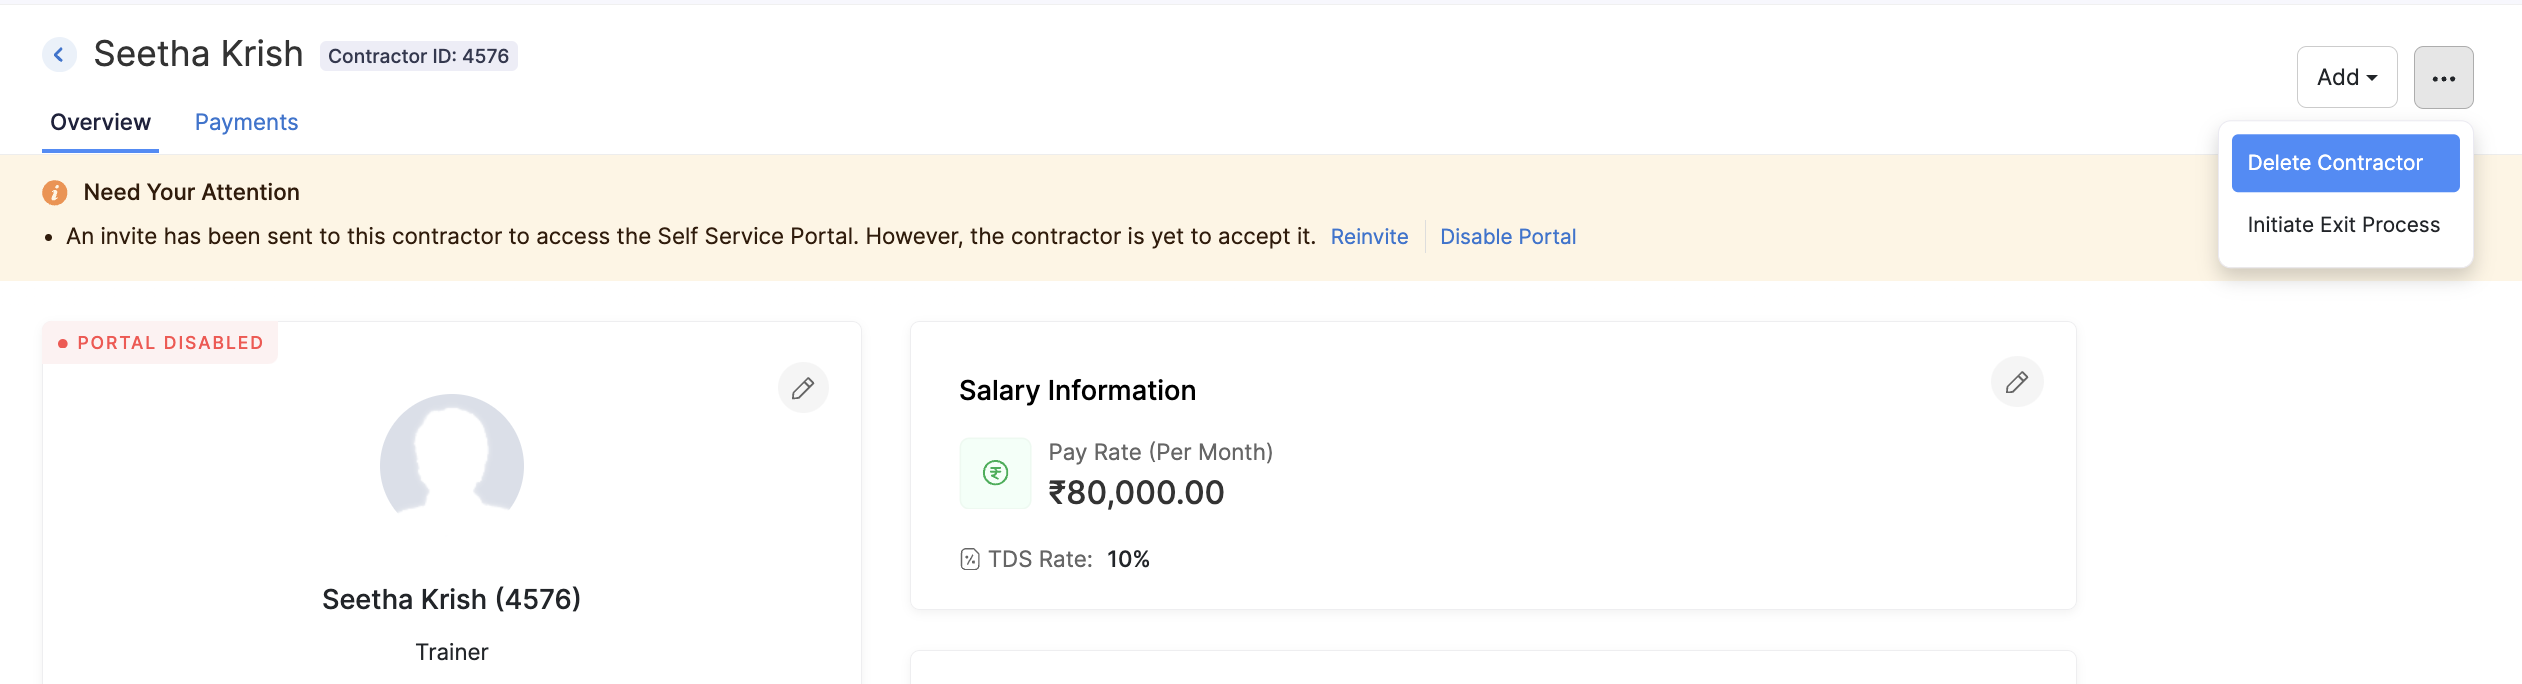Viewport: 2522px width, 684px height.
Task: Click the contractor profile avatar image
Action: tap(452, 455)
